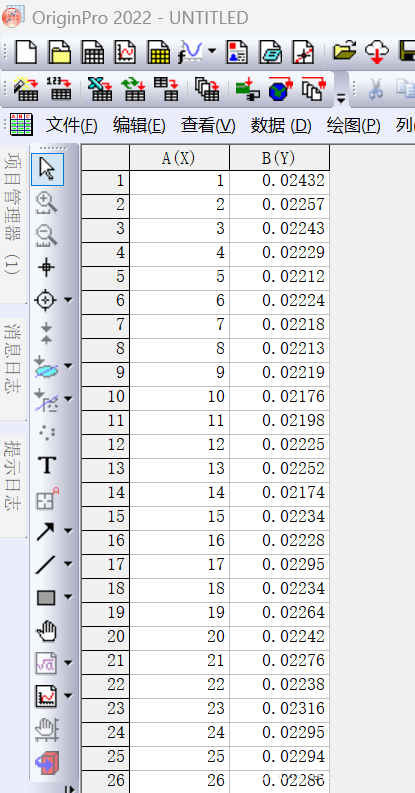Create a new graph window

click(x=125, y=52)
